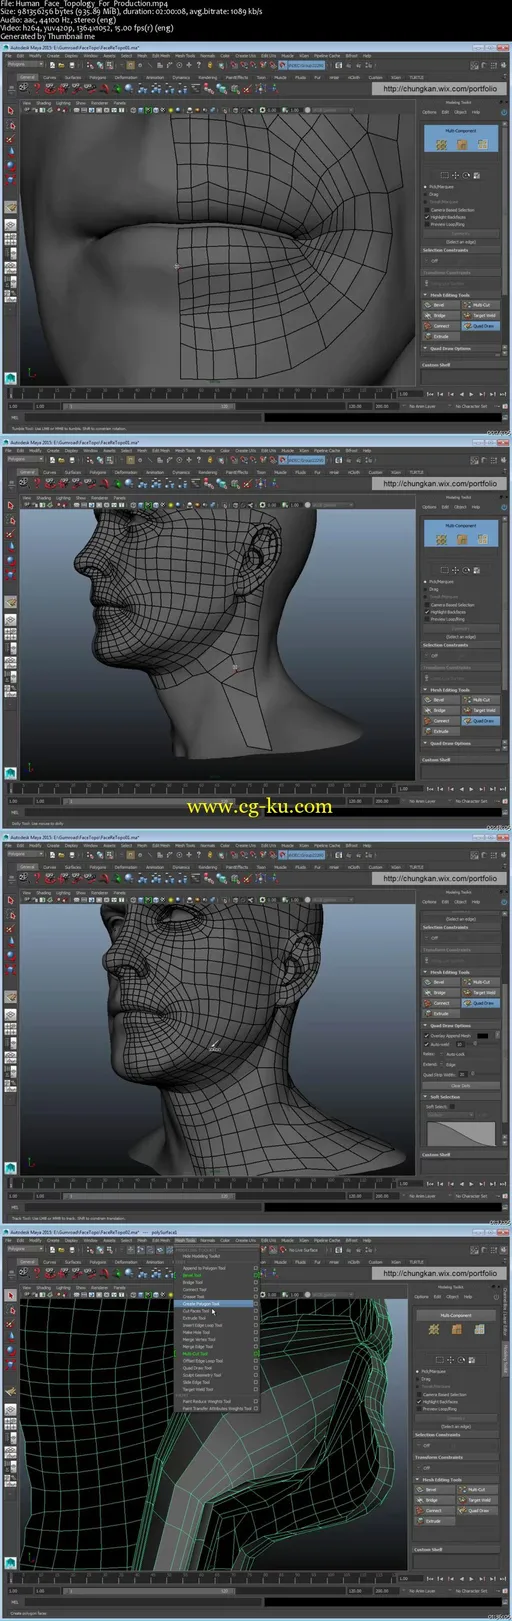
Task: Select Create Polygon Tool in the open Mesh Tools menu
Action: pyautogui.click(x=214, y=1304)
